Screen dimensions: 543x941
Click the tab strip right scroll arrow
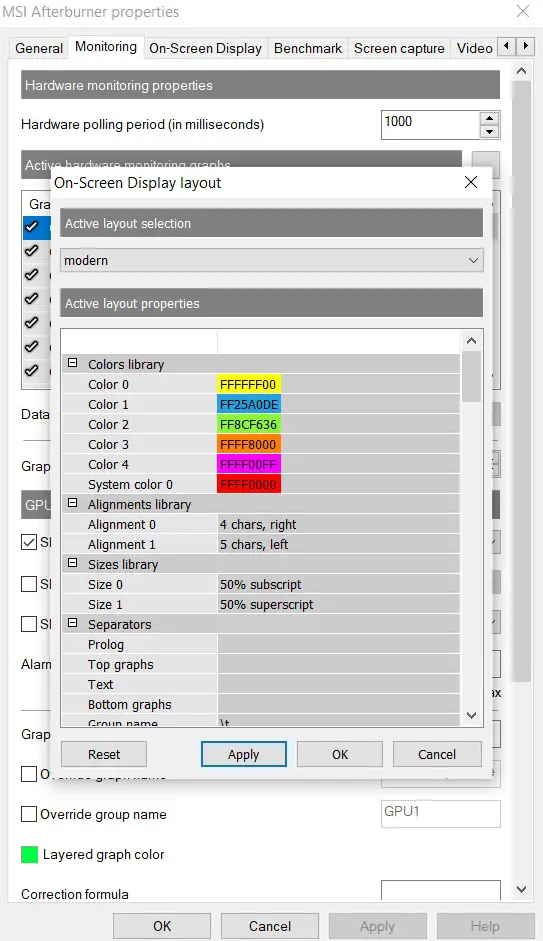tap(526, 46)
